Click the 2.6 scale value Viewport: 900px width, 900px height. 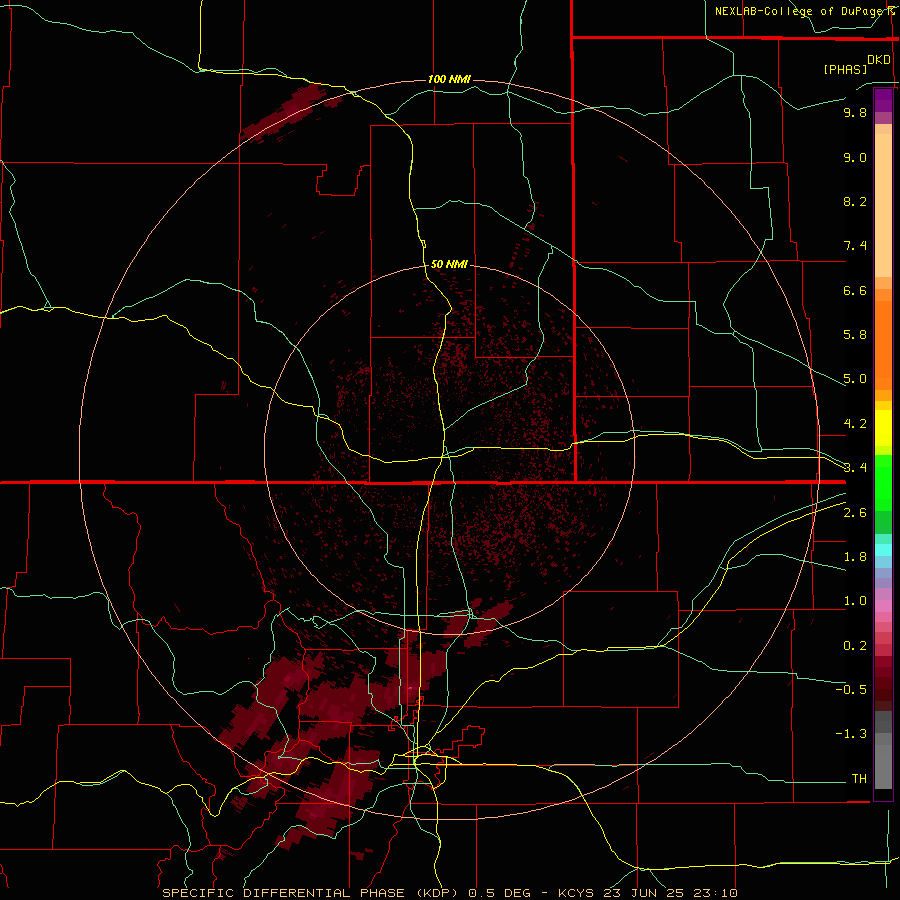(x=855, y=513)
